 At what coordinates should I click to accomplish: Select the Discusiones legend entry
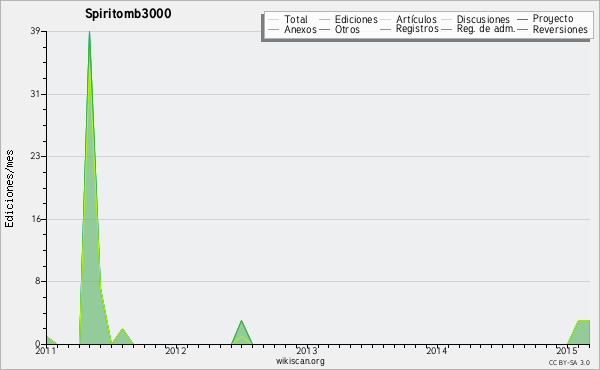tap(483, 19)
